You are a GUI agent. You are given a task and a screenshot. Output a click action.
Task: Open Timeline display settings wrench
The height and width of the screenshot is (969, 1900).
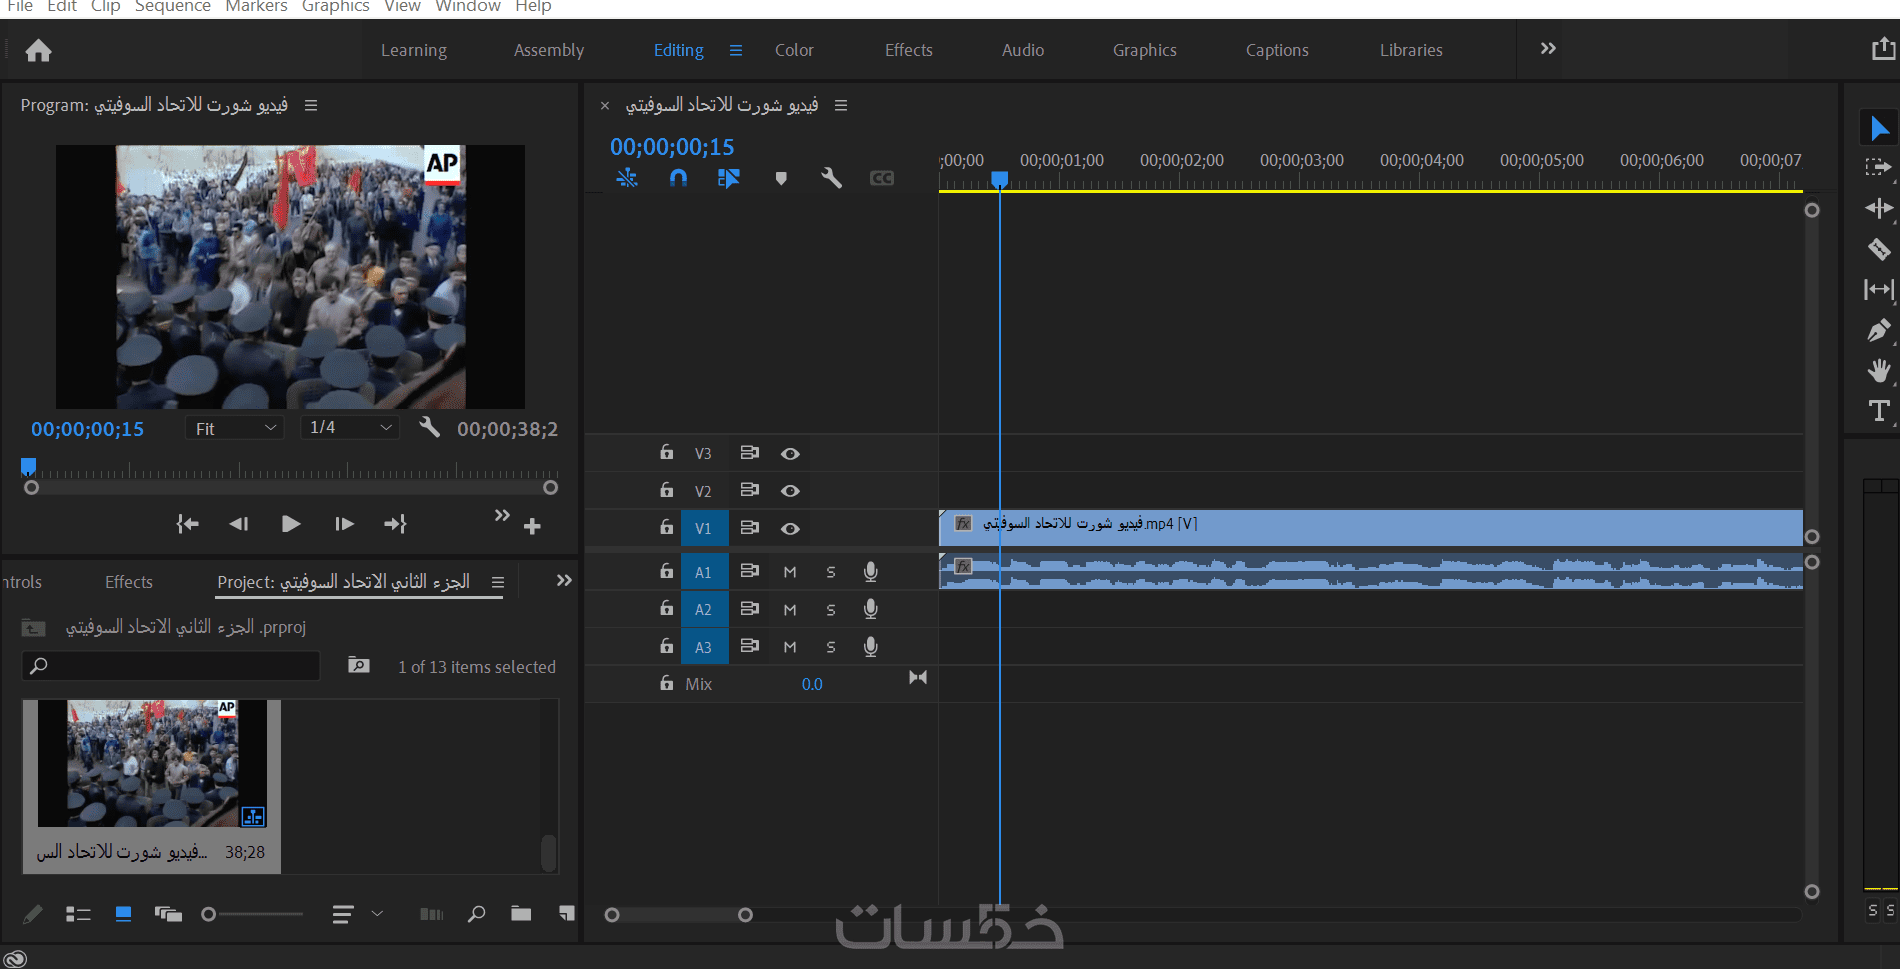(831, 178)
